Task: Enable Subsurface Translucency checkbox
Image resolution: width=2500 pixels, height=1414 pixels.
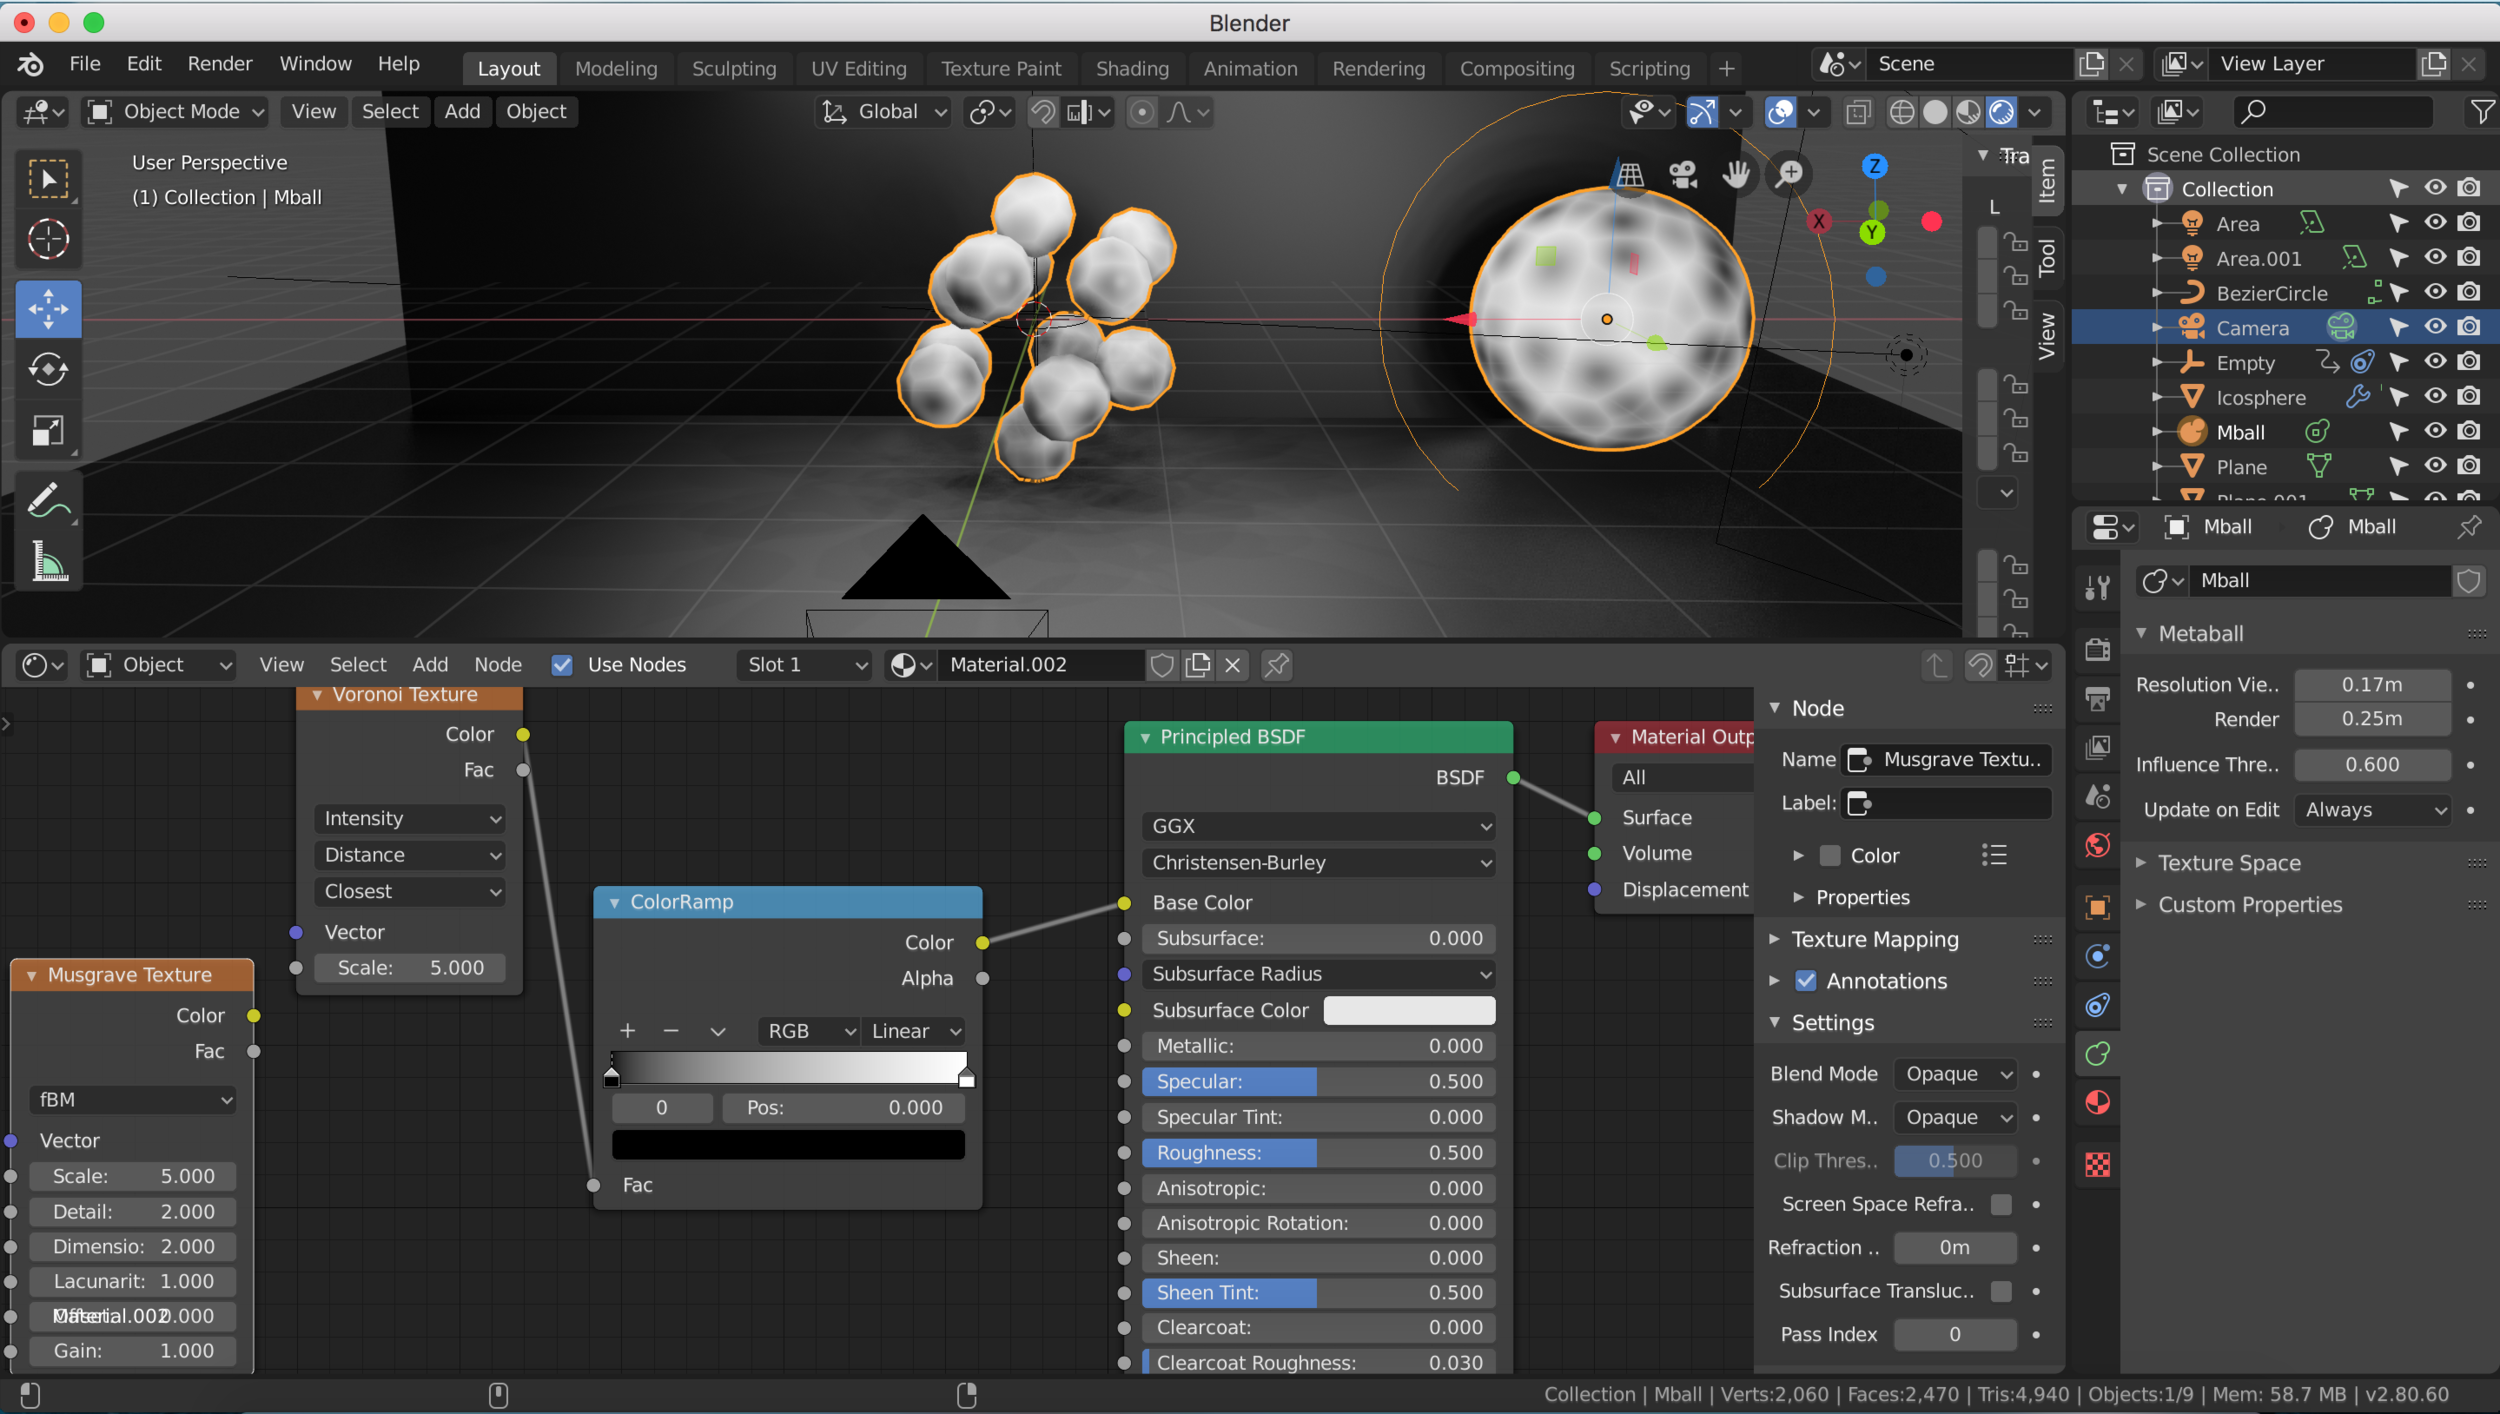Action: [2001, 1291]
